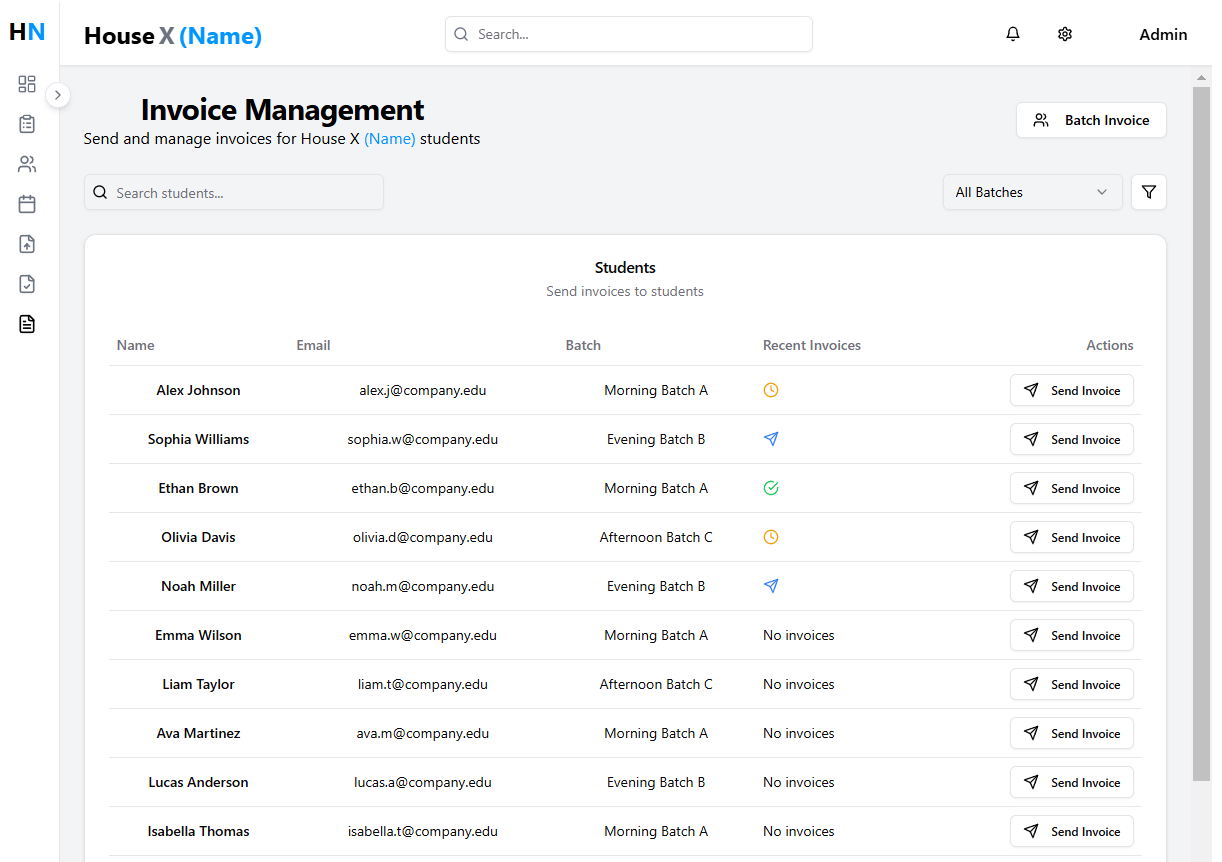Send invoice to Sophia Williams
Screen dimensions: 1222x862
coord(1072,439)
